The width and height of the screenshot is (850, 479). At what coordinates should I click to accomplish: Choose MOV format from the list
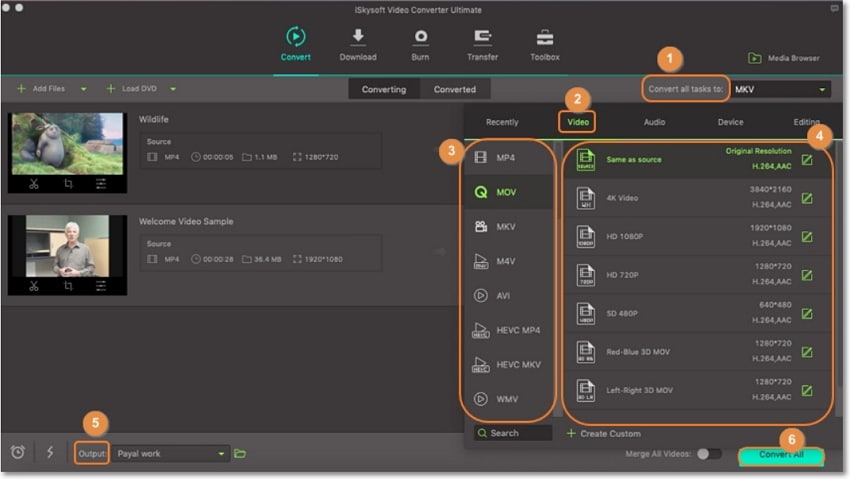[x=508, y=192]
